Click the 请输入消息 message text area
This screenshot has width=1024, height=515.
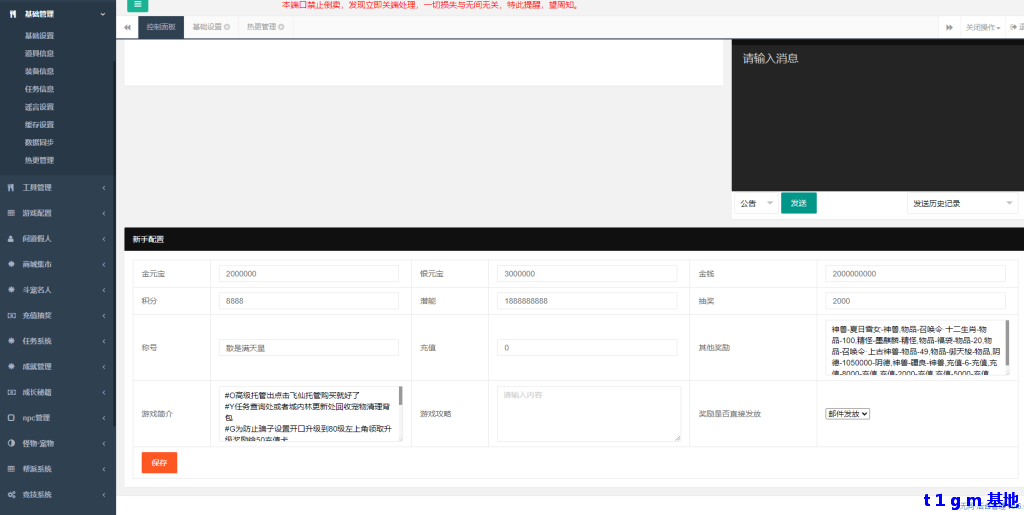tap(878, 117)
